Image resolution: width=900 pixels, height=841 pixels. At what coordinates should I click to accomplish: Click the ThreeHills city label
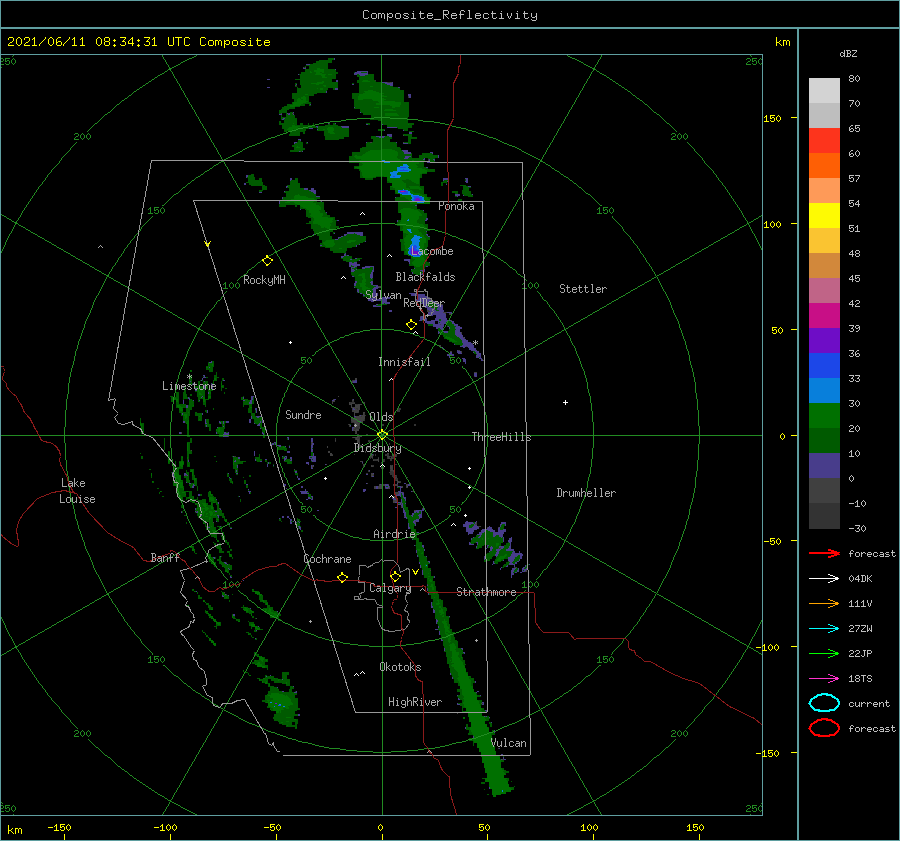click(501, 437)
